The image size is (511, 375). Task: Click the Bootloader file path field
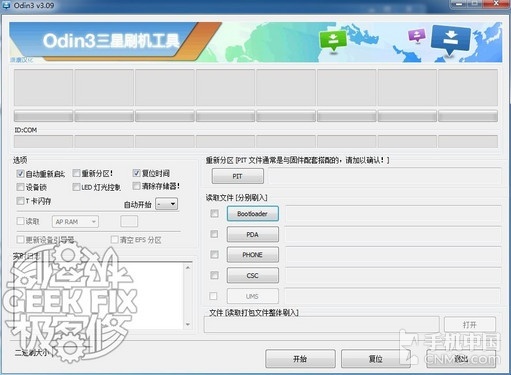393,214
